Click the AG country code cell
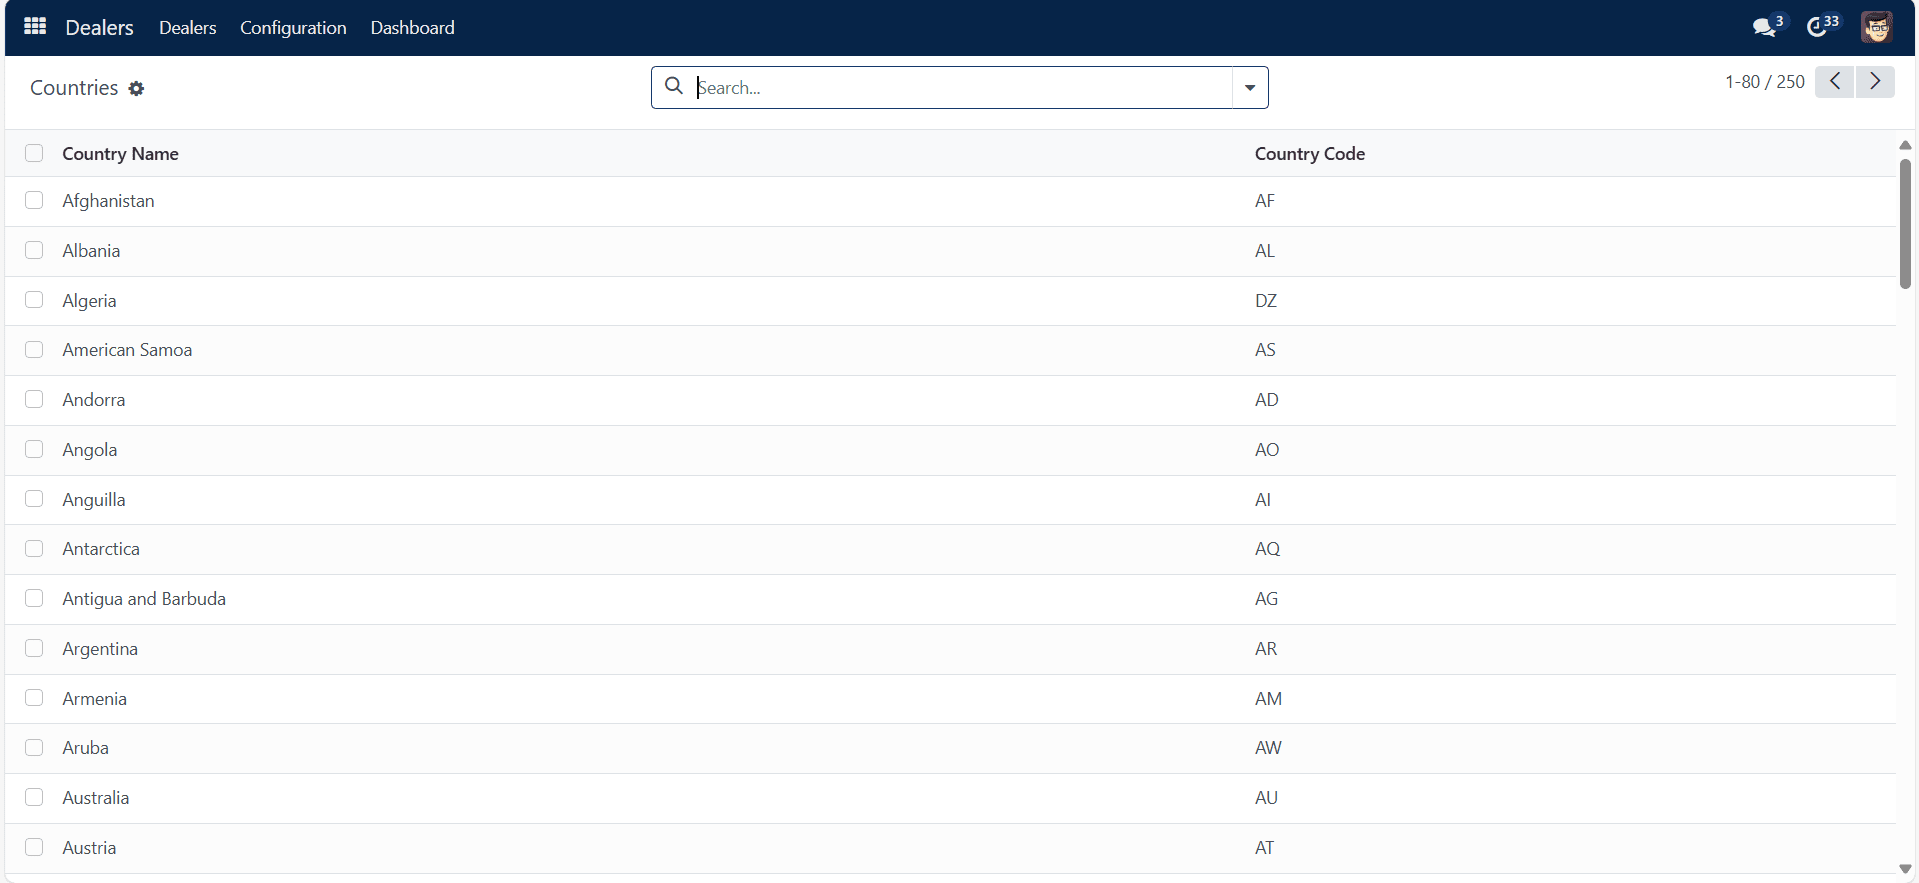1919x883 pixels. point(1267,599)
